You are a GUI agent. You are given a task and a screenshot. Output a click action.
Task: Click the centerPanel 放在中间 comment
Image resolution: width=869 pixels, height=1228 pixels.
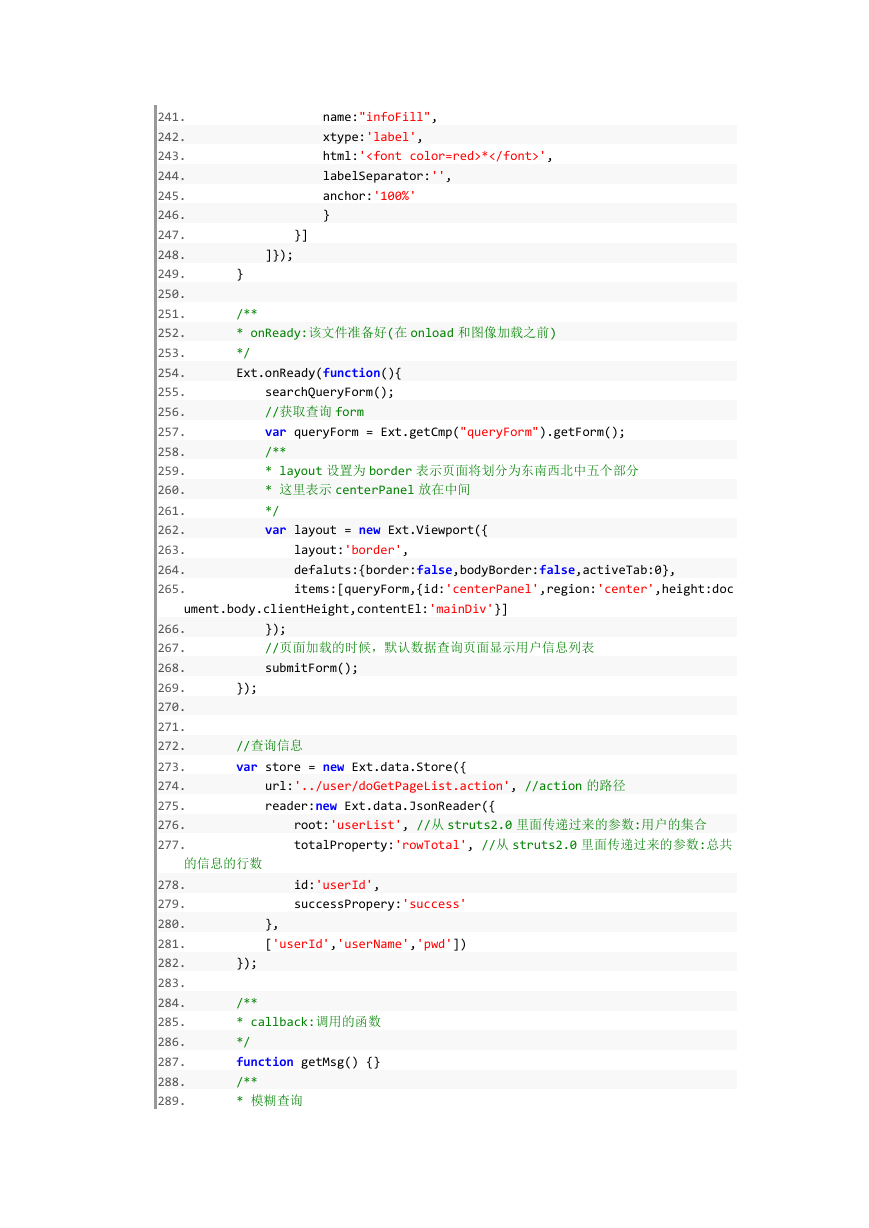coord(367,490)
